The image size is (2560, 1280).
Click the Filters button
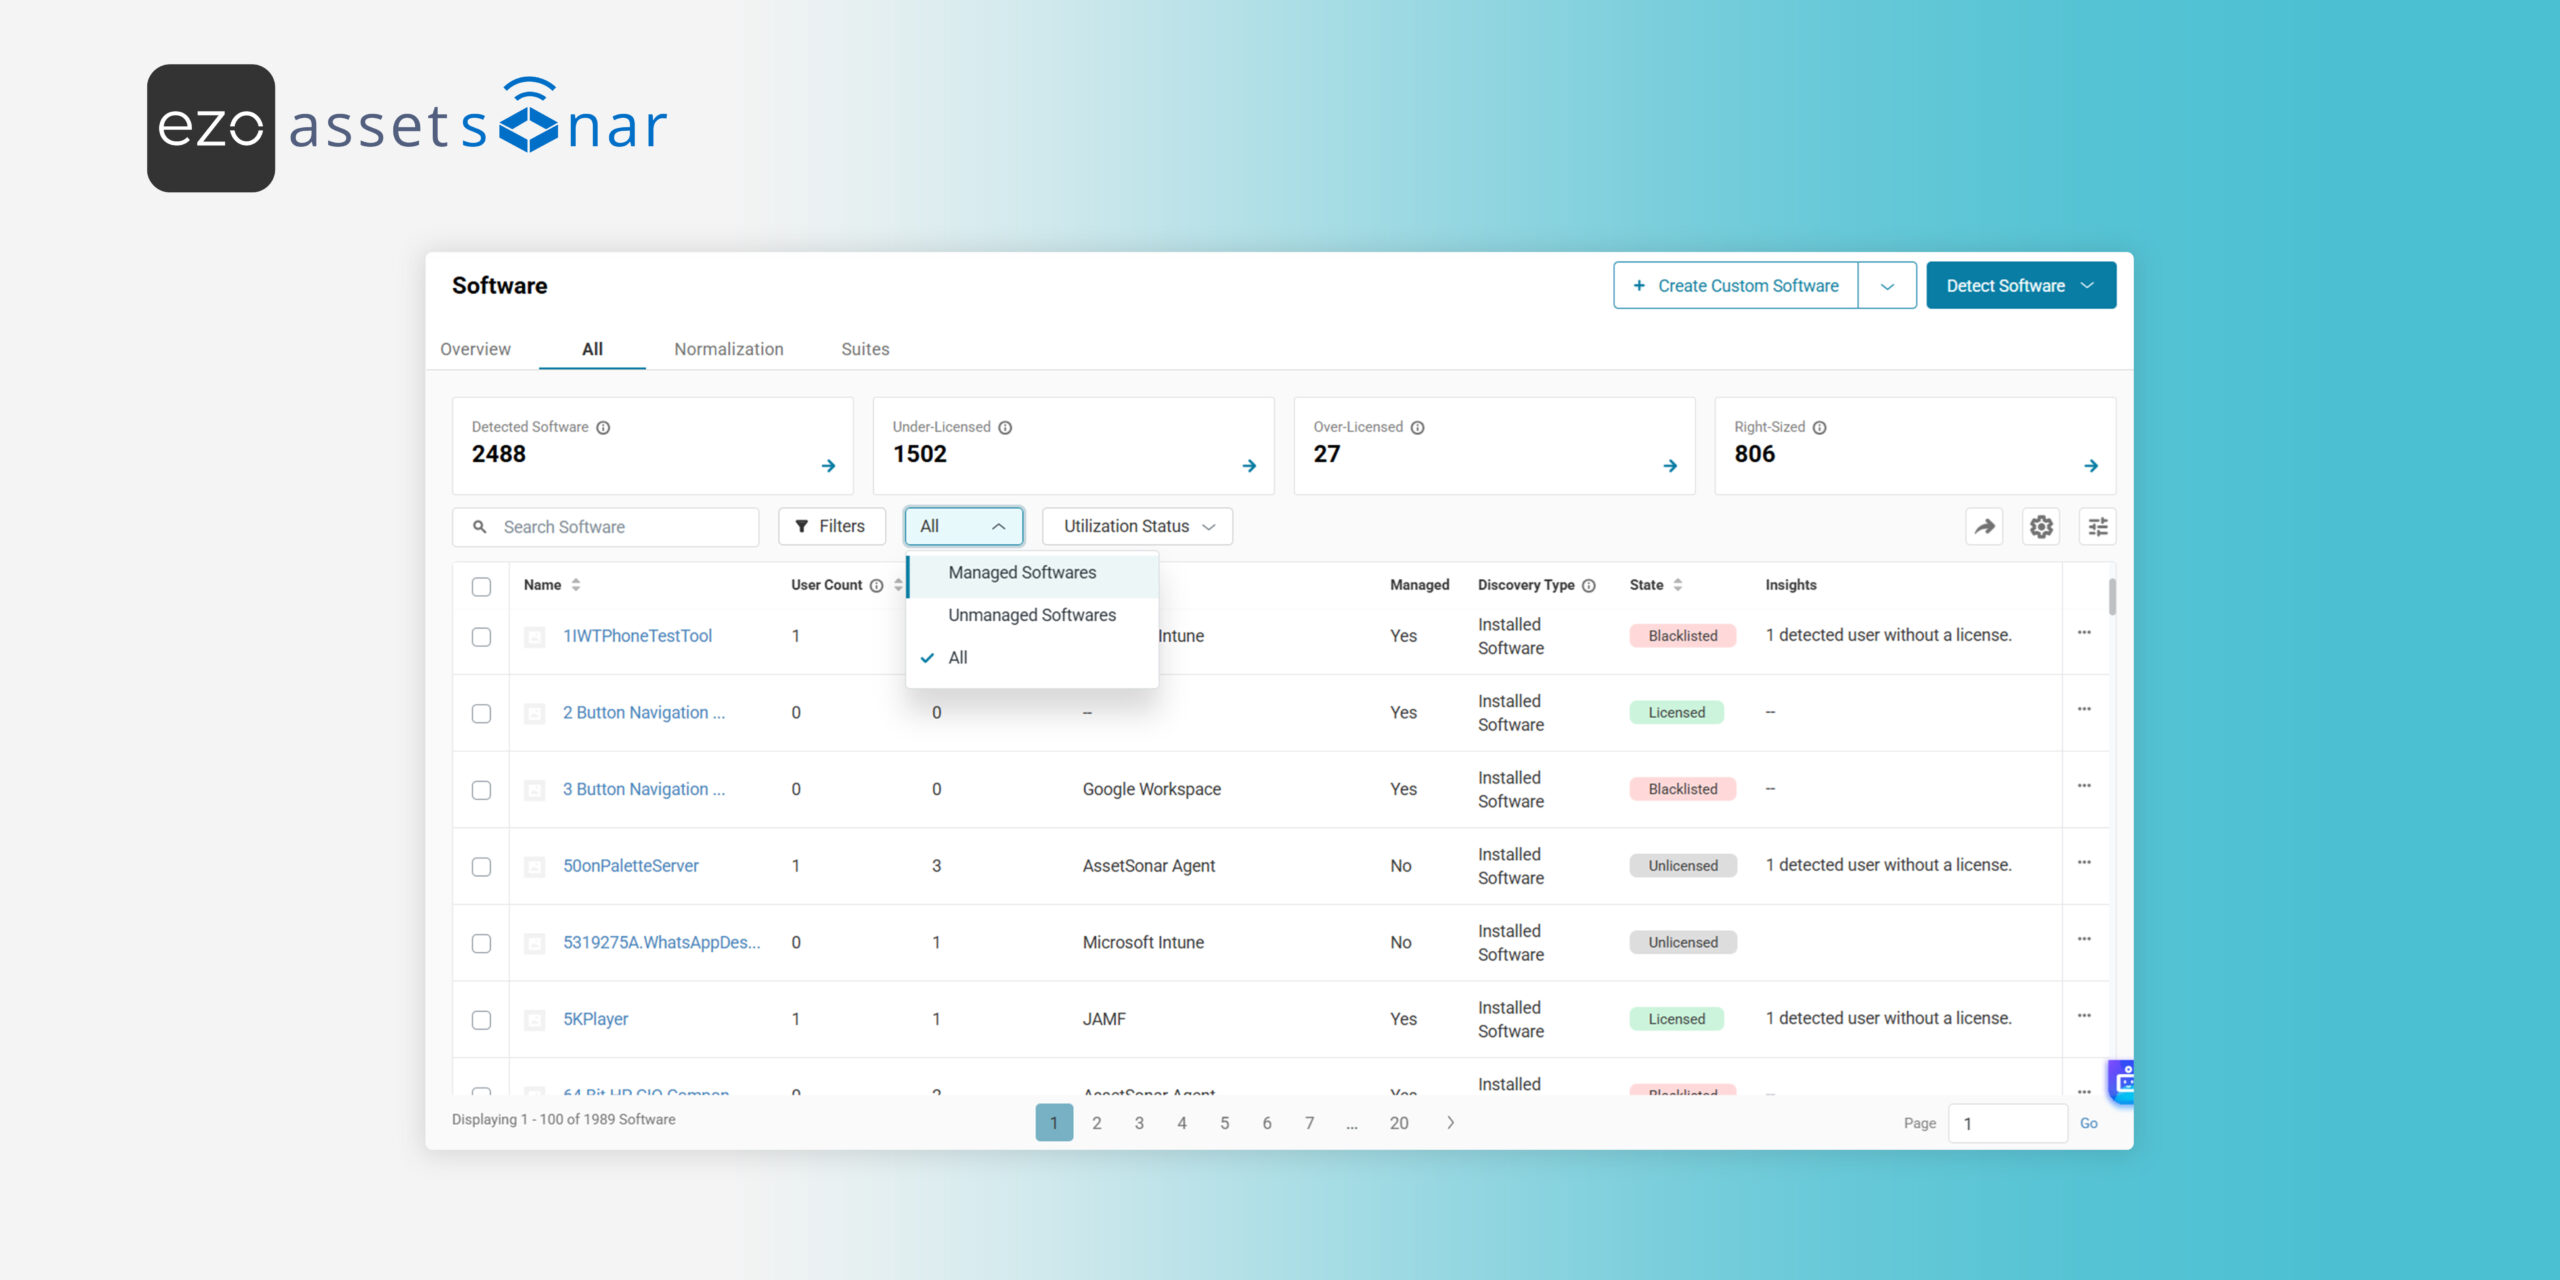coord(830,527)
